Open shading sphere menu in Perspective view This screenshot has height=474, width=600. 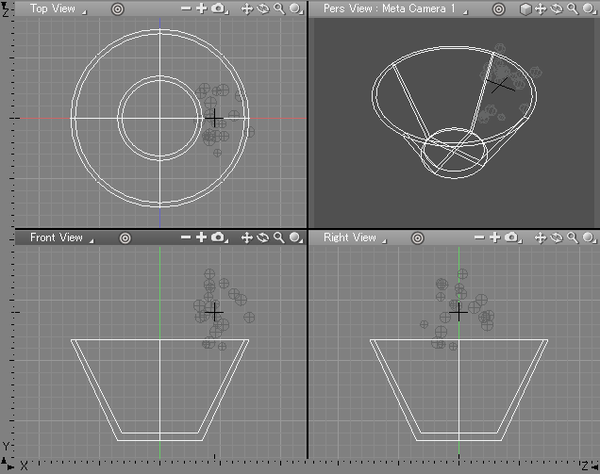click(589, 9)
